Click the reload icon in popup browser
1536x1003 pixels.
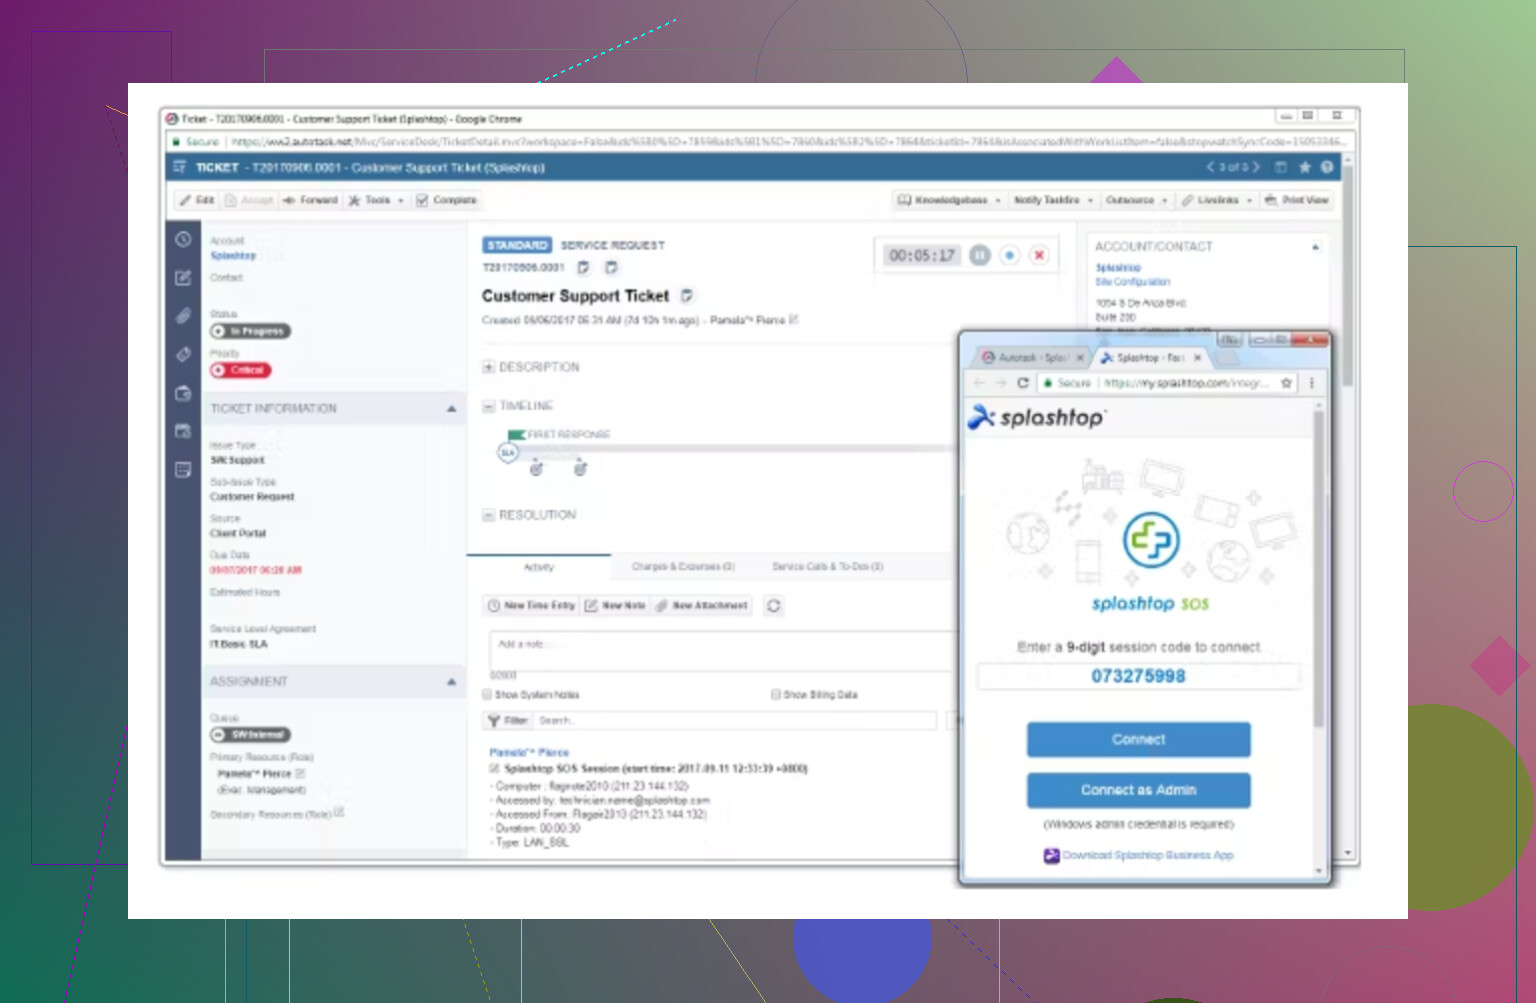click(x=1023, y=383)
